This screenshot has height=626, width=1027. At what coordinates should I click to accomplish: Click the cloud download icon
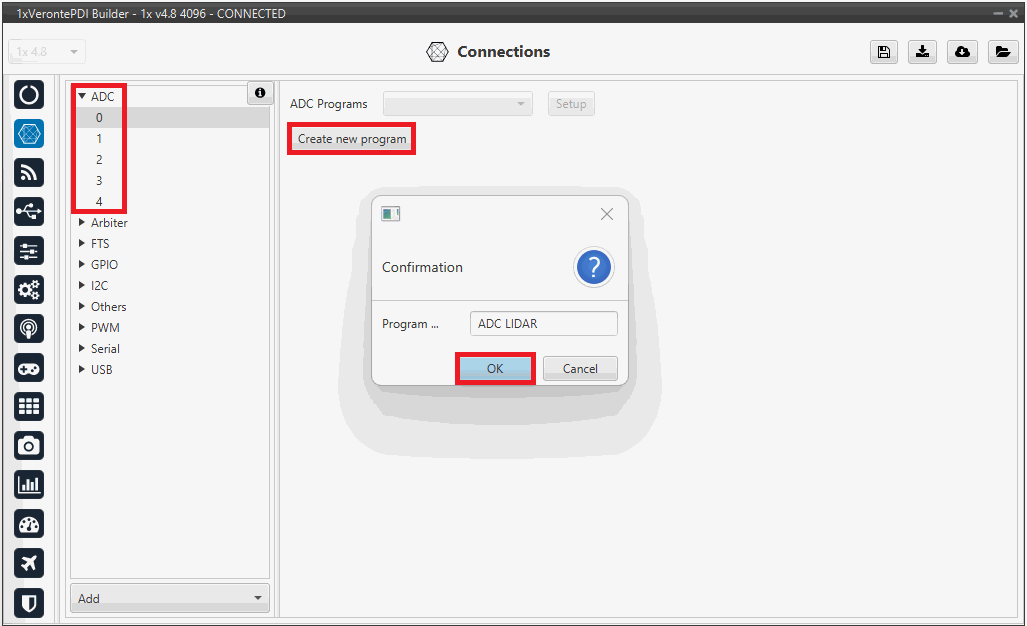pos(962,52)
